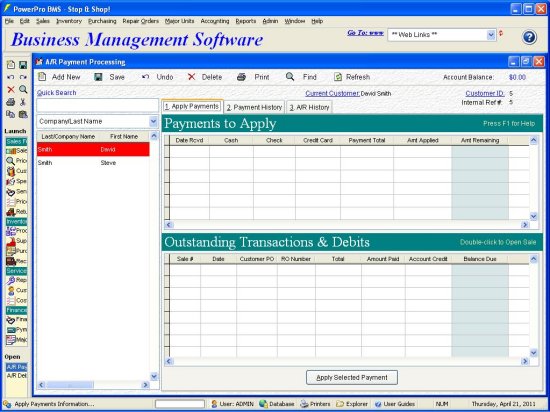Screen dimensions: 550x412
Task: Collapse the Finance section header in the Launch panel
Action: [16, 310]
